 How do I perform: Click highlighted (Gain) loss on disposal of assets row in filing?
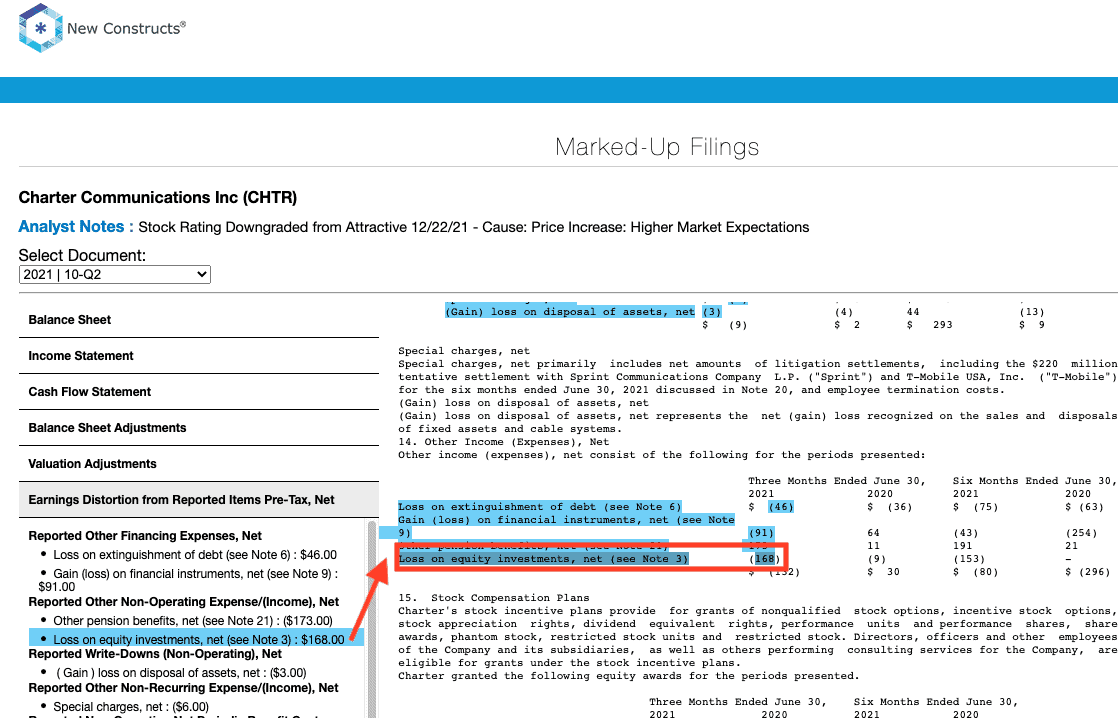point(570,312)
